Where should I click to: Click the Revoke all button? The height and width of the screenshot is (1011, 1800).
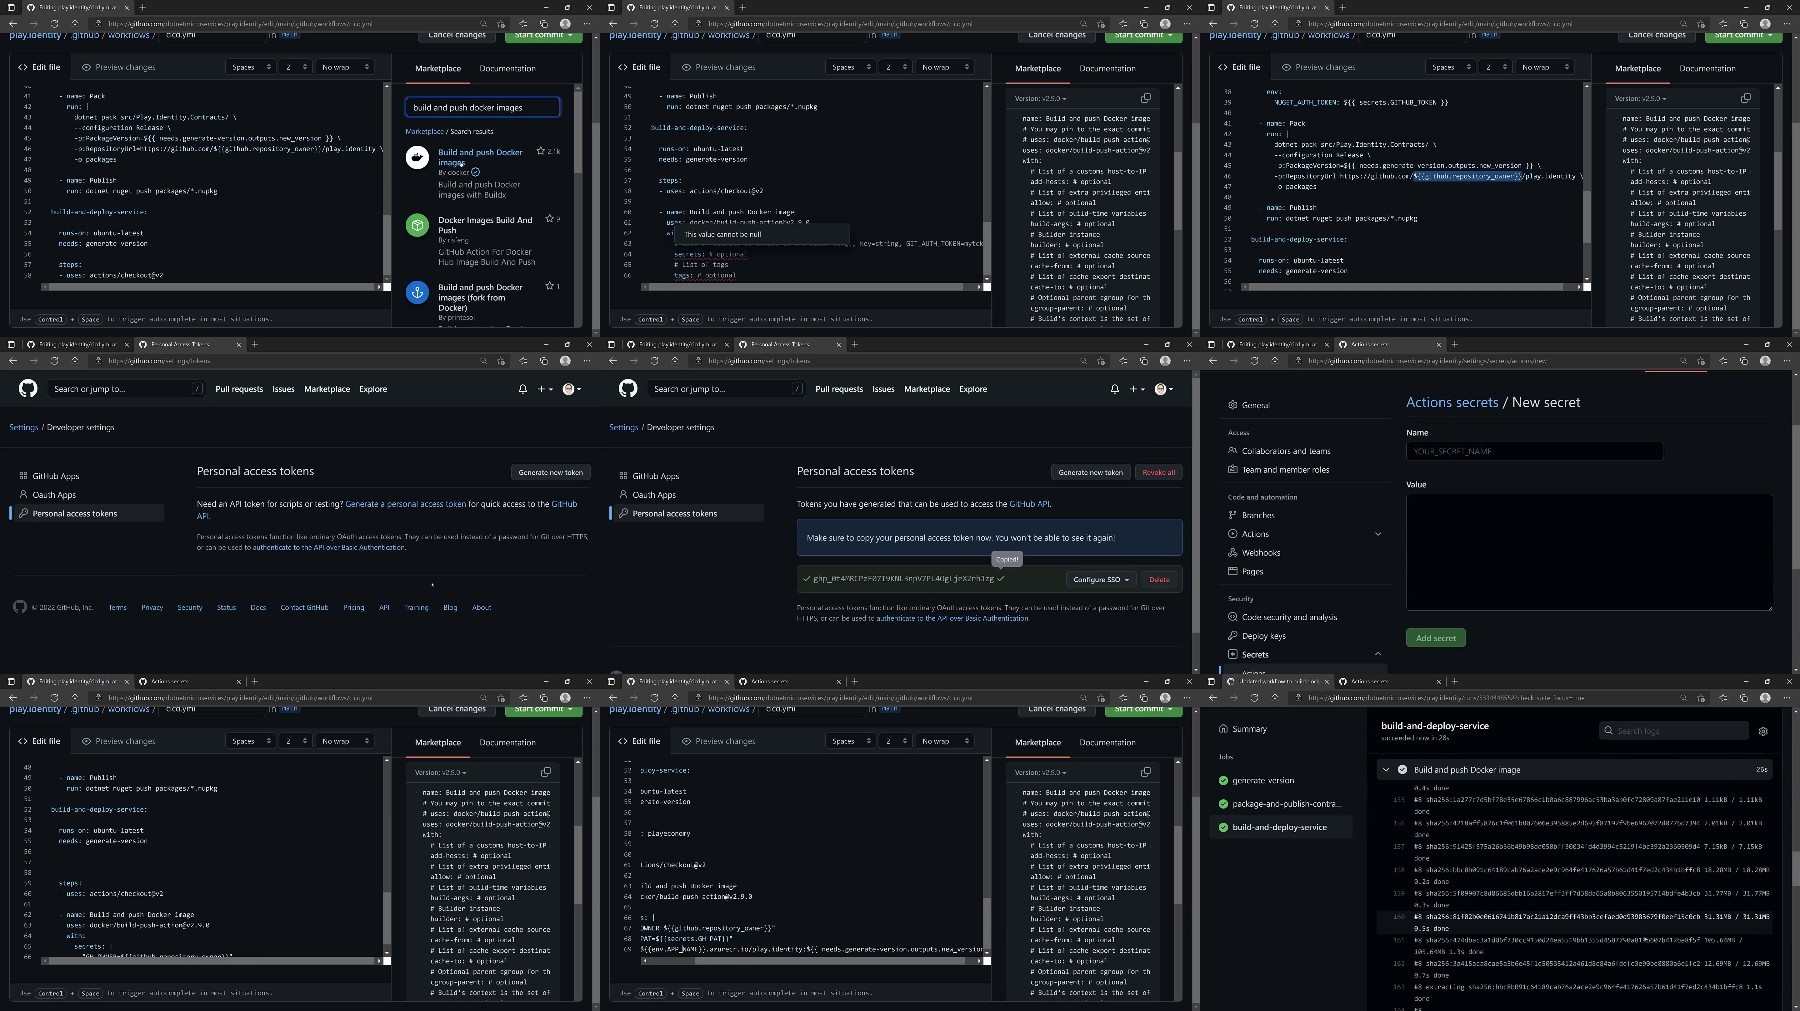[x=1159, y=472]
